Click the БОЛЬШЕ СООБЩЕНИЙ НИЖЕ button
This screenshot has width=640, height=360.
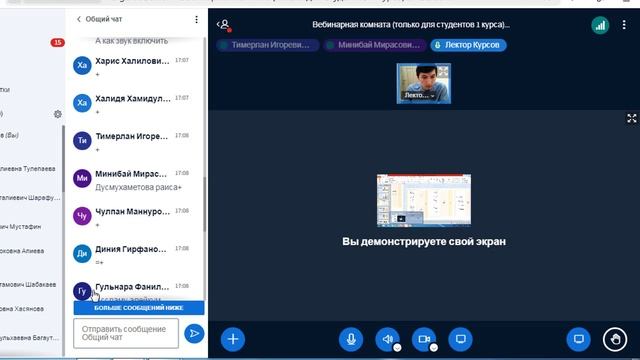[x=139, y=308]
